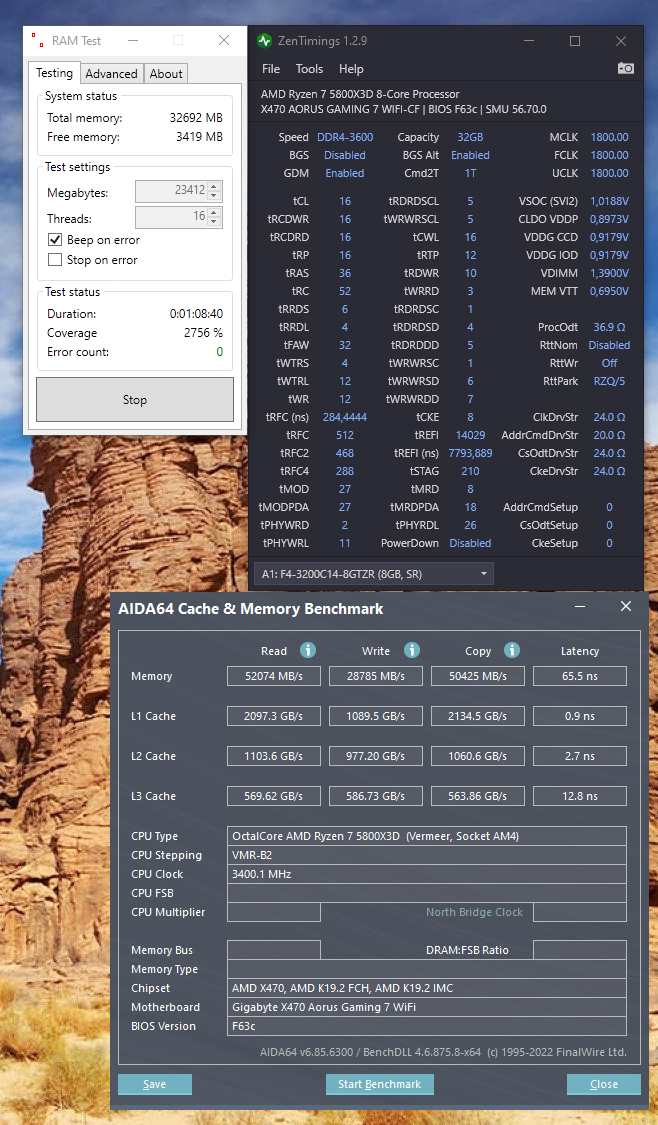Image resolution: width=658 pixels, height=1125 pixels.
Task: Switch to the About tab in RAM Test
Action: coord(166,73)
